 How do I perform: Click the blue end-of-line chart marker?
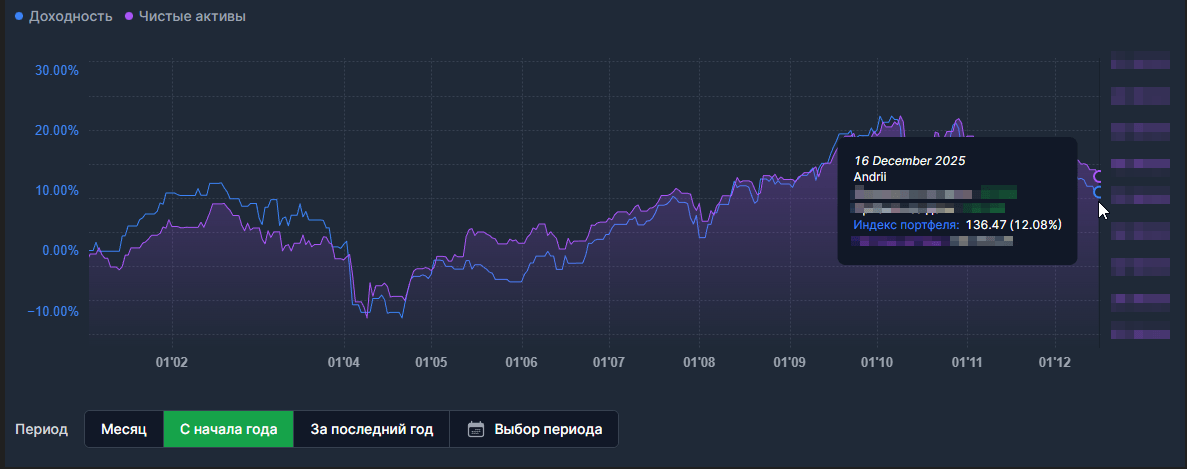click(x=1099, y=192)
